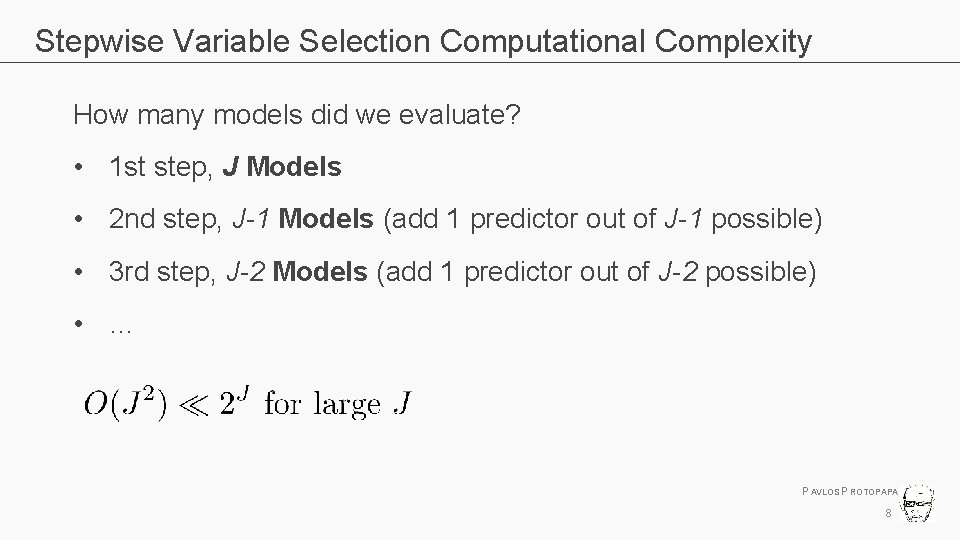Select the bold 'J Models' text
Image resolution: width=960 pixels, height=540 pixels.
(x=282, y=167)
